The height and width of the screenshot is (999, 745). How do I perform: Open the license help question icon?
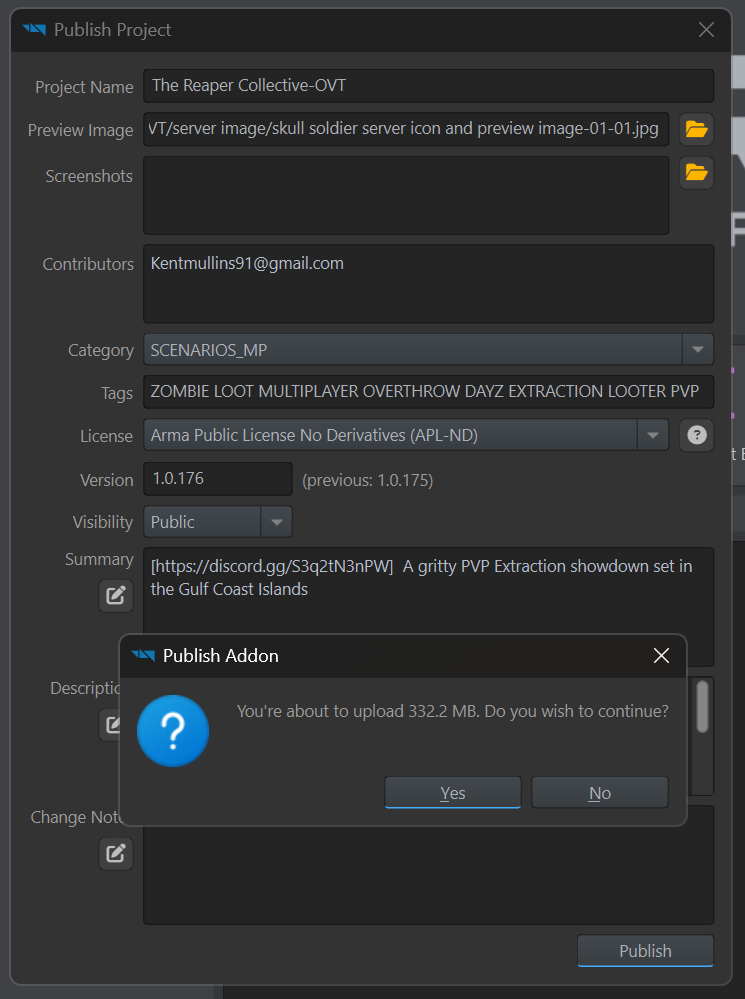[x=697, y=435]
